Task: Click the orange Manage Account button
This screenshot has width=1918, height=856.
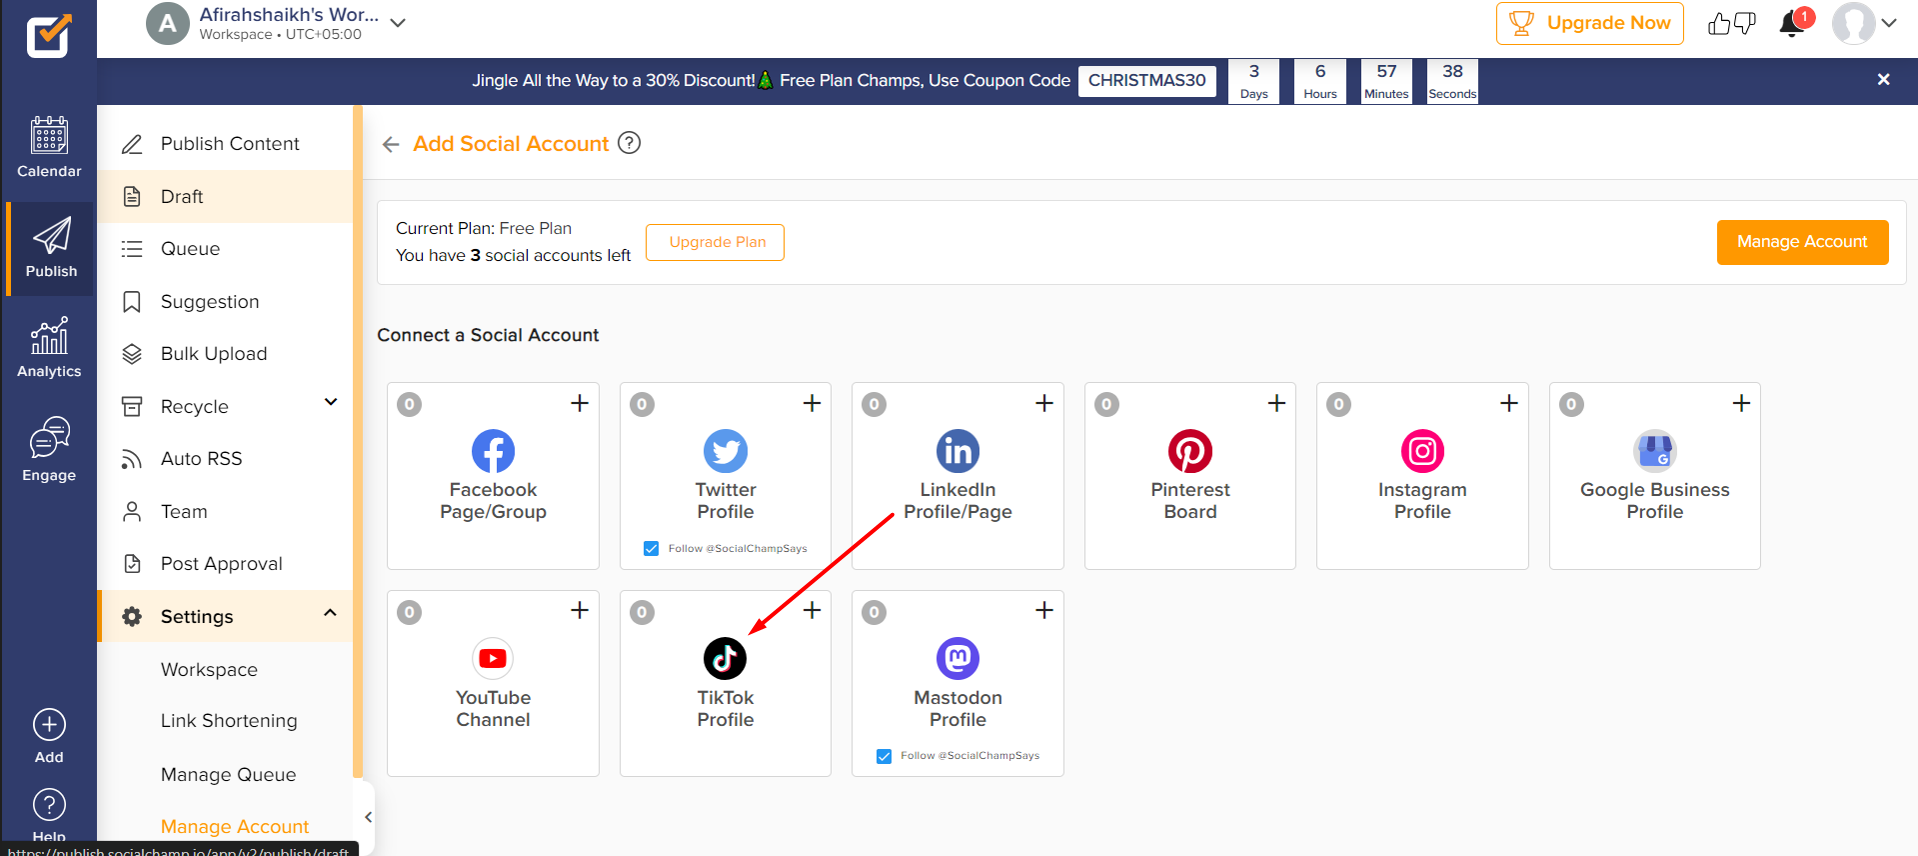Action: coord(1802,242)
